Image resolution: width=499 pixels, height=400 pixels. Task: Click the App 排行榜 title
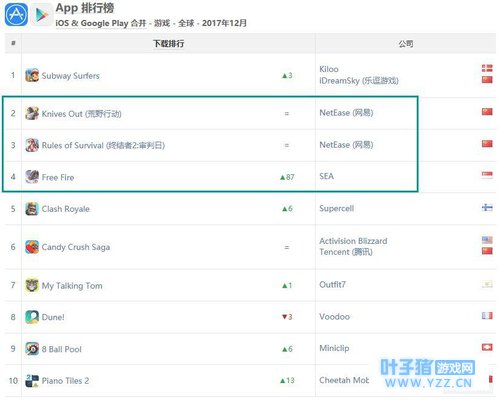coord(85,8)
